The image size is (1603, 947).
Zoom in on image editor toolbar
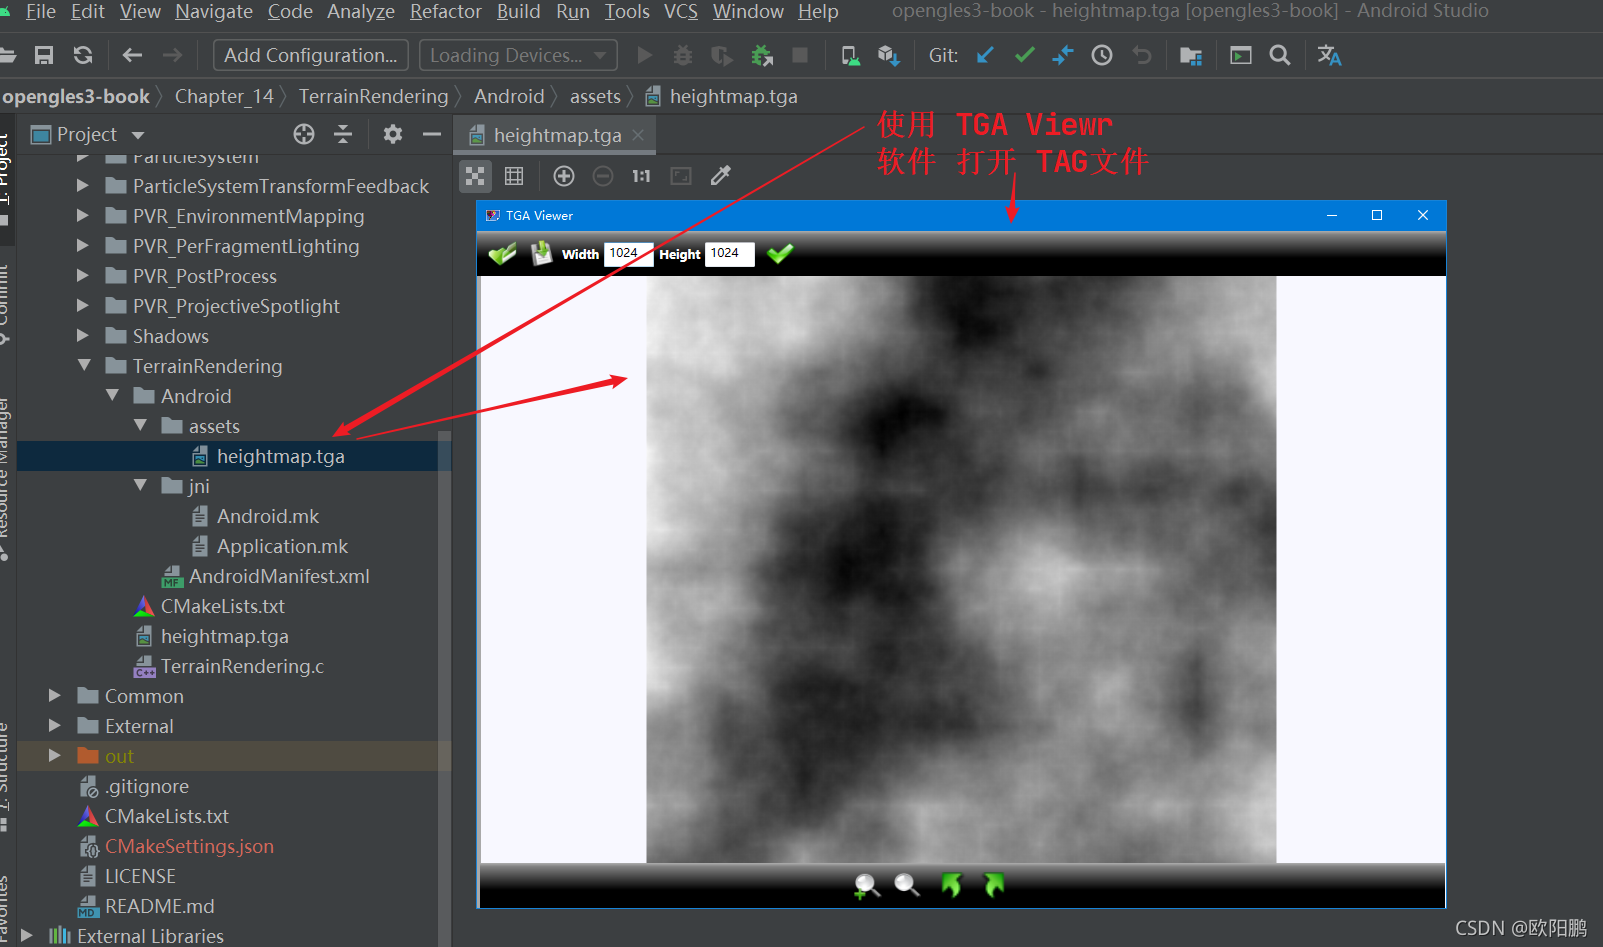coord(564,176)
